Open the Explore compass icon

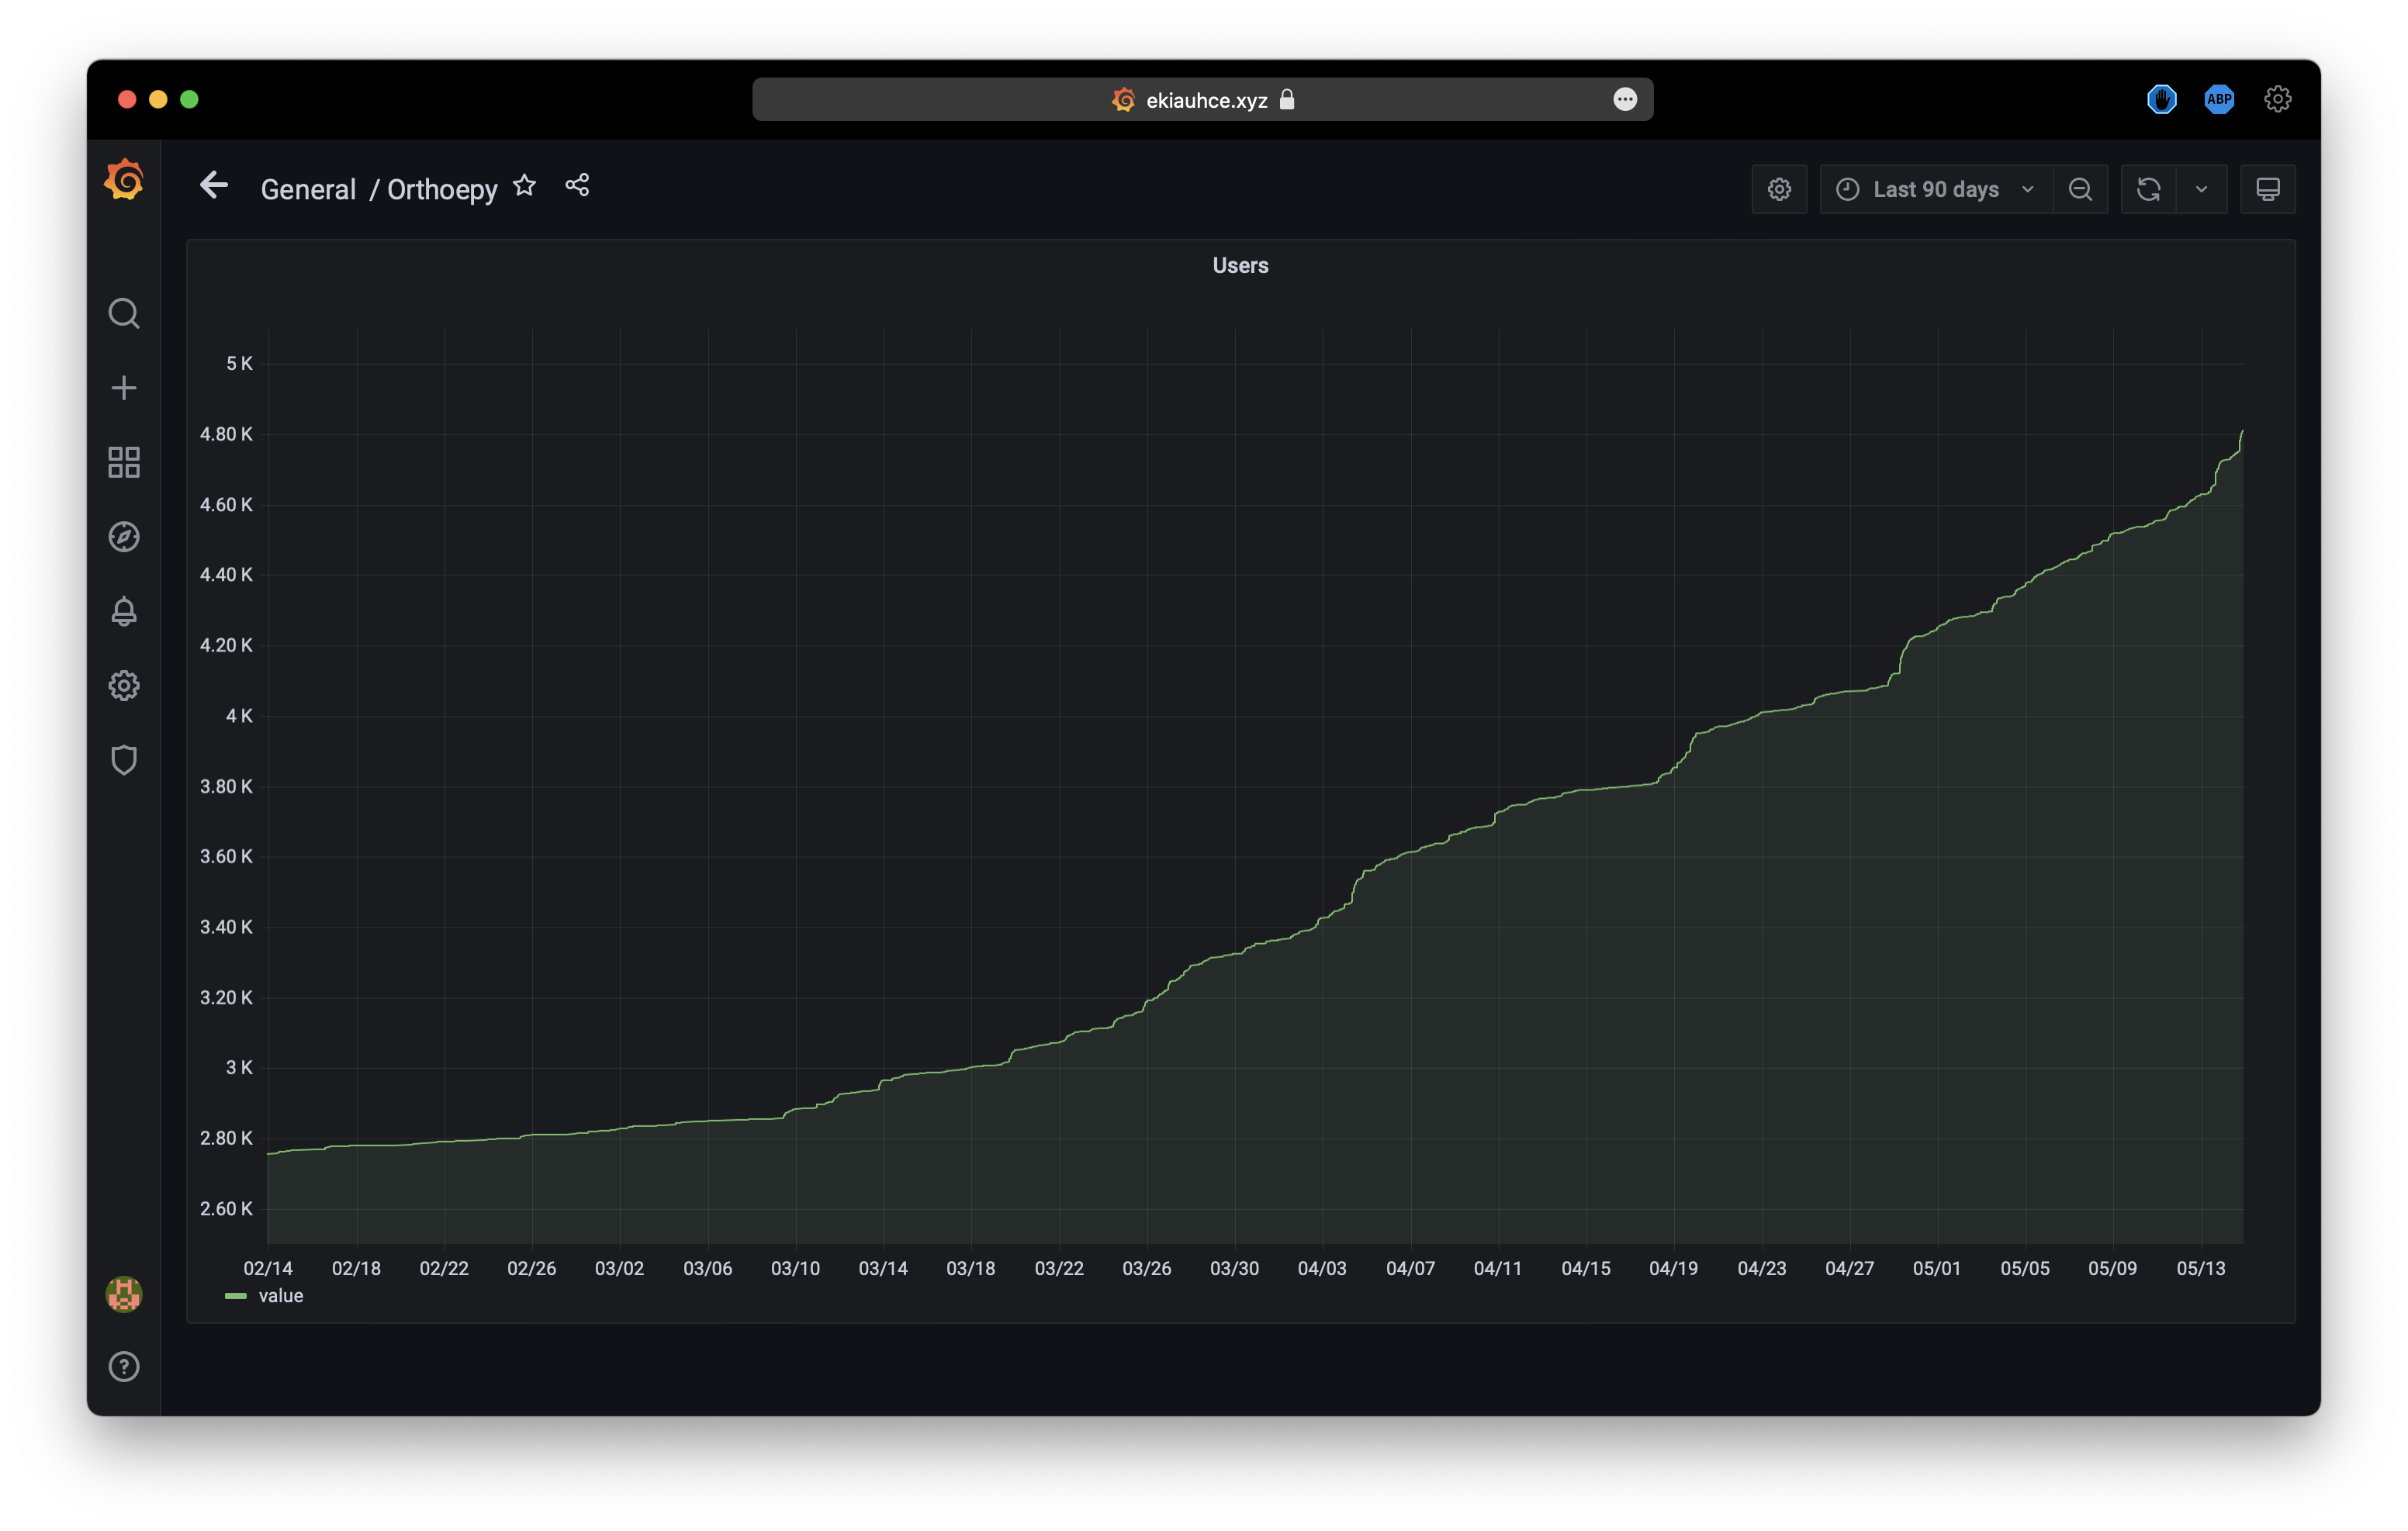(124, 537)
